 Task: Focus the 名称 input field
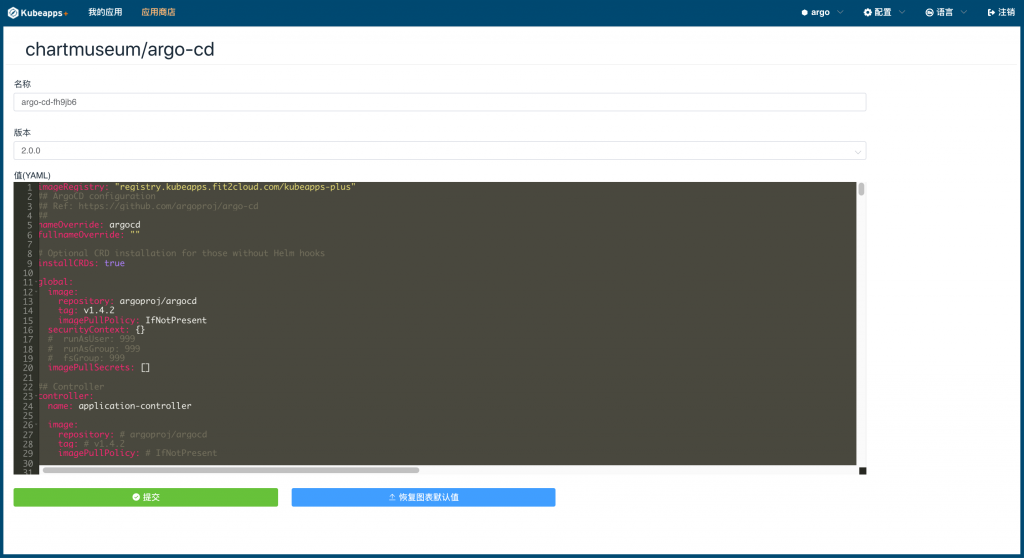point(440,102)
